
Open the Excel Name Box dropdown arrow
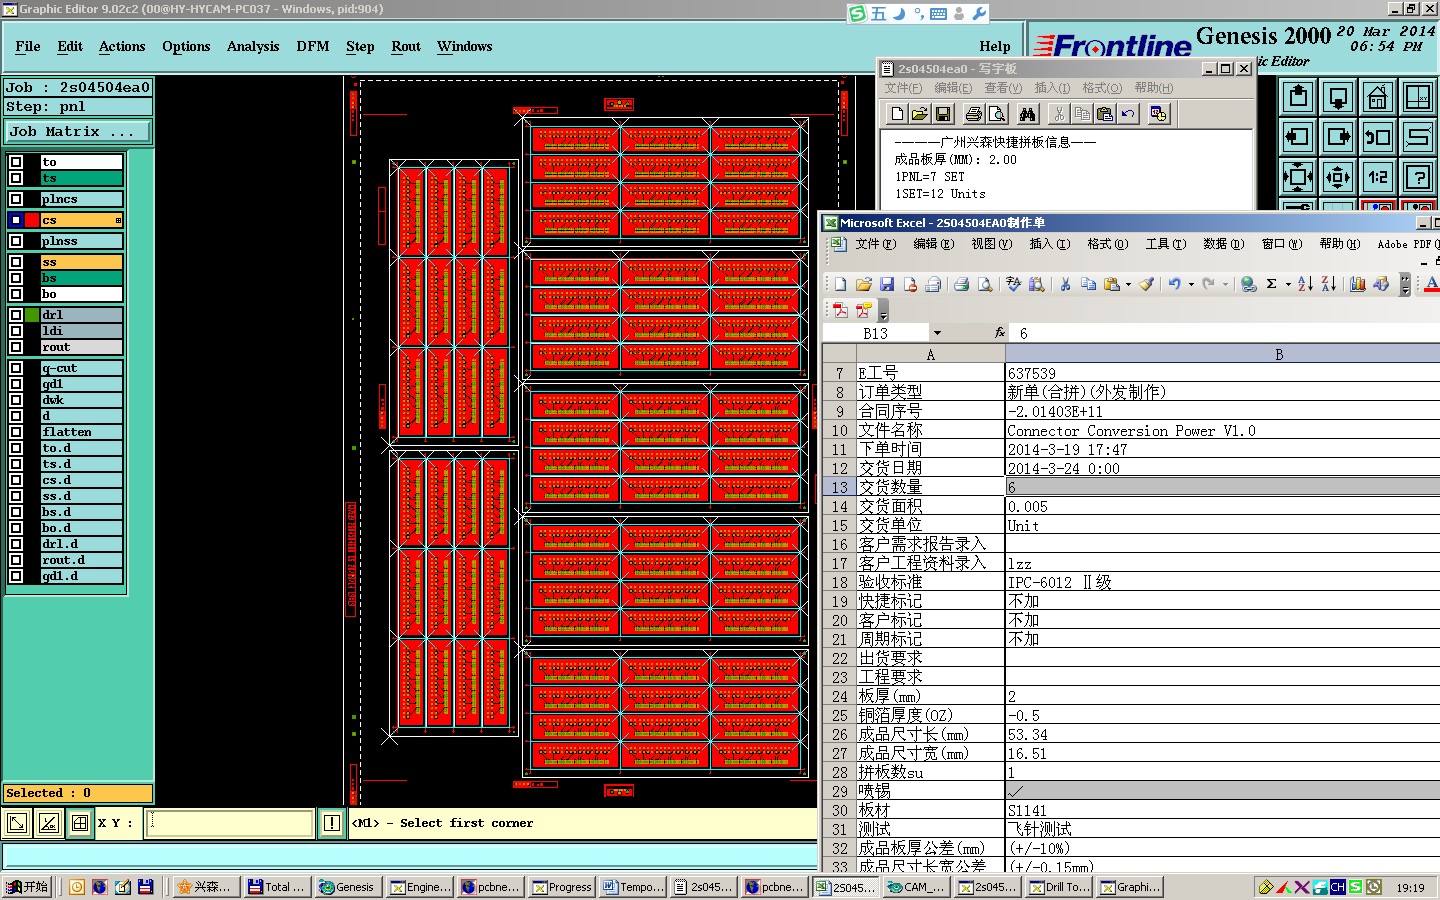[x=937, y=333]
